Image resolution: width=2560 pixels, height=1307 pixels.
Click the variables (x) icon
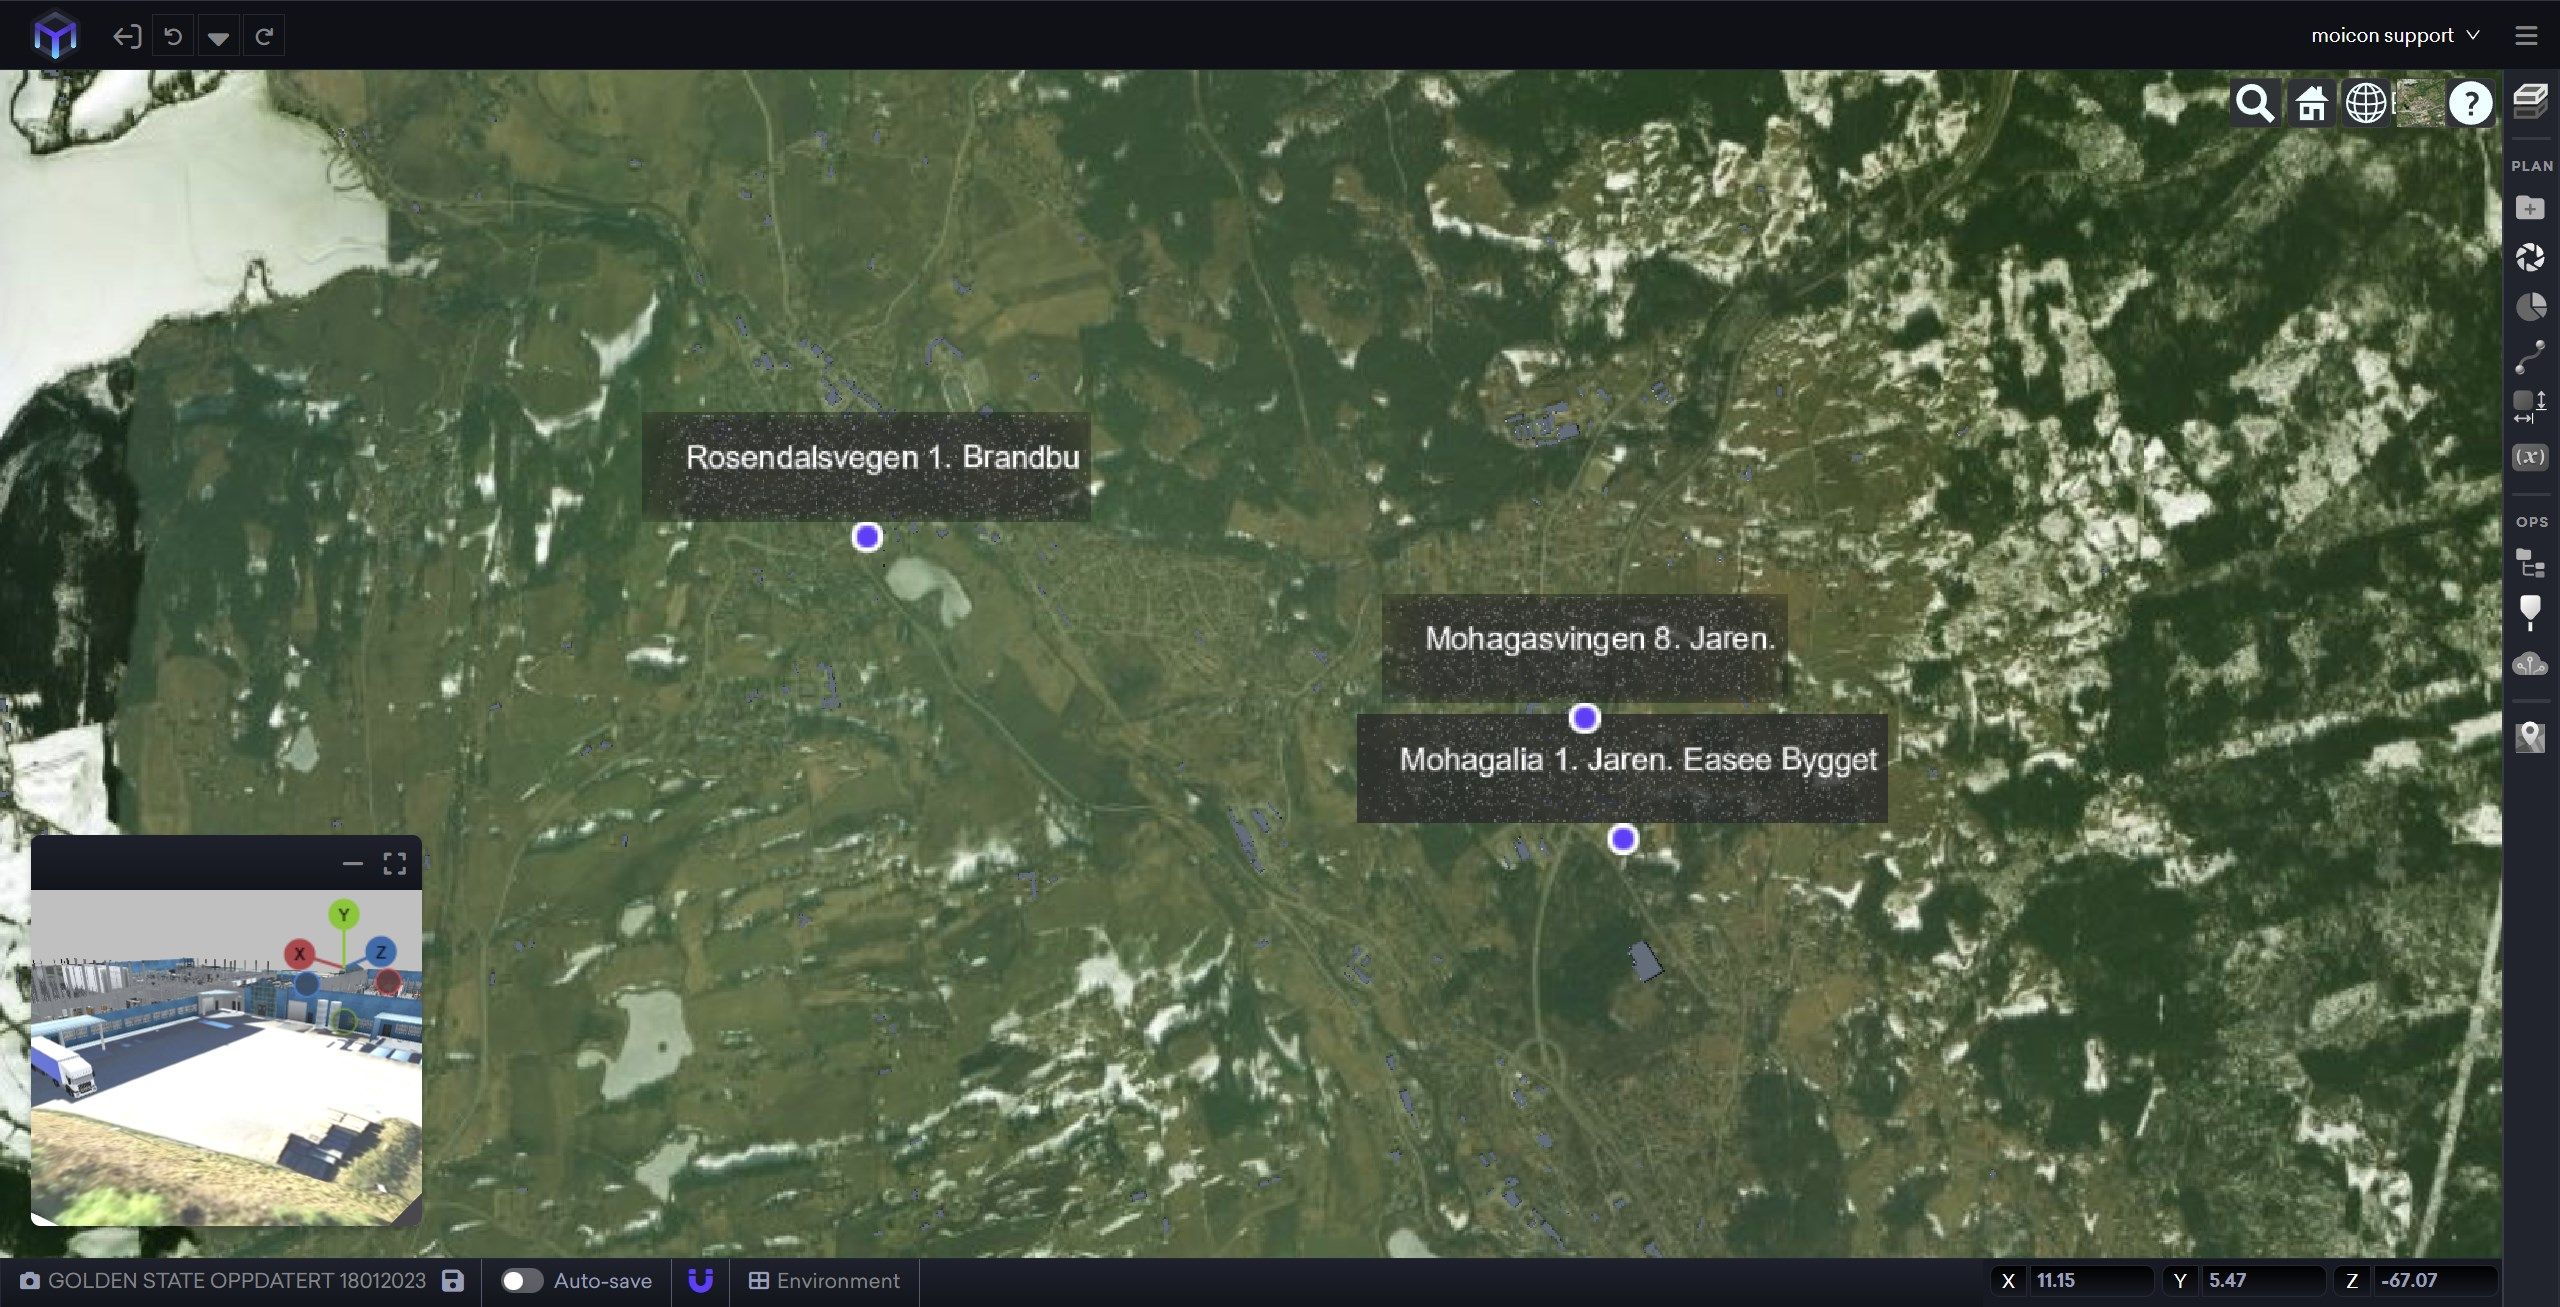coord(2530,457)
